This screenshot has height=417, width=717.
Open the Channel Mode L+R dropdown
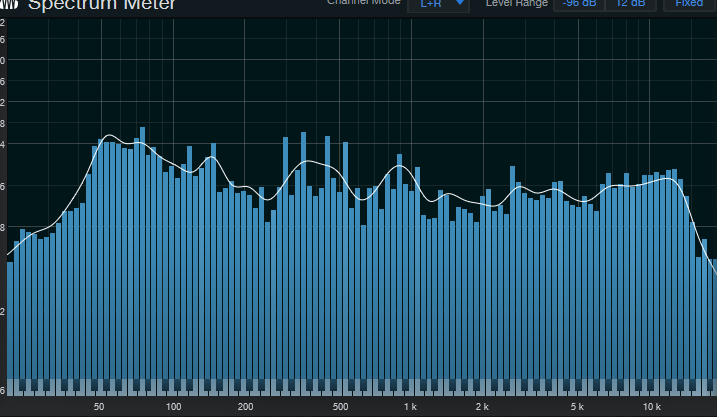tap(438, 4)
